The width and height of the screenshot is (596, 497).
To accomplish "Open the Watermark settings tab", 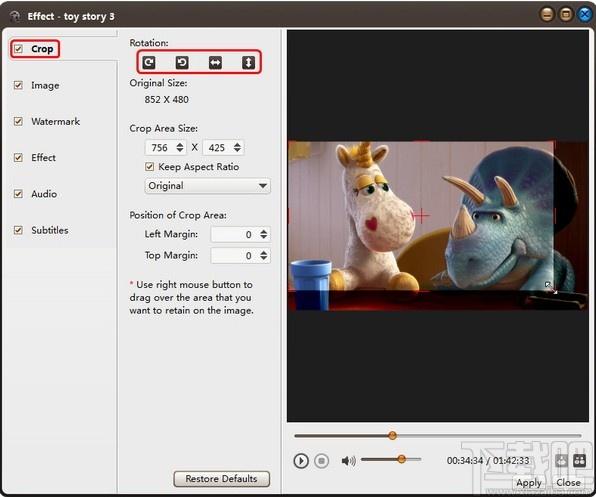I will coord(55,122).
